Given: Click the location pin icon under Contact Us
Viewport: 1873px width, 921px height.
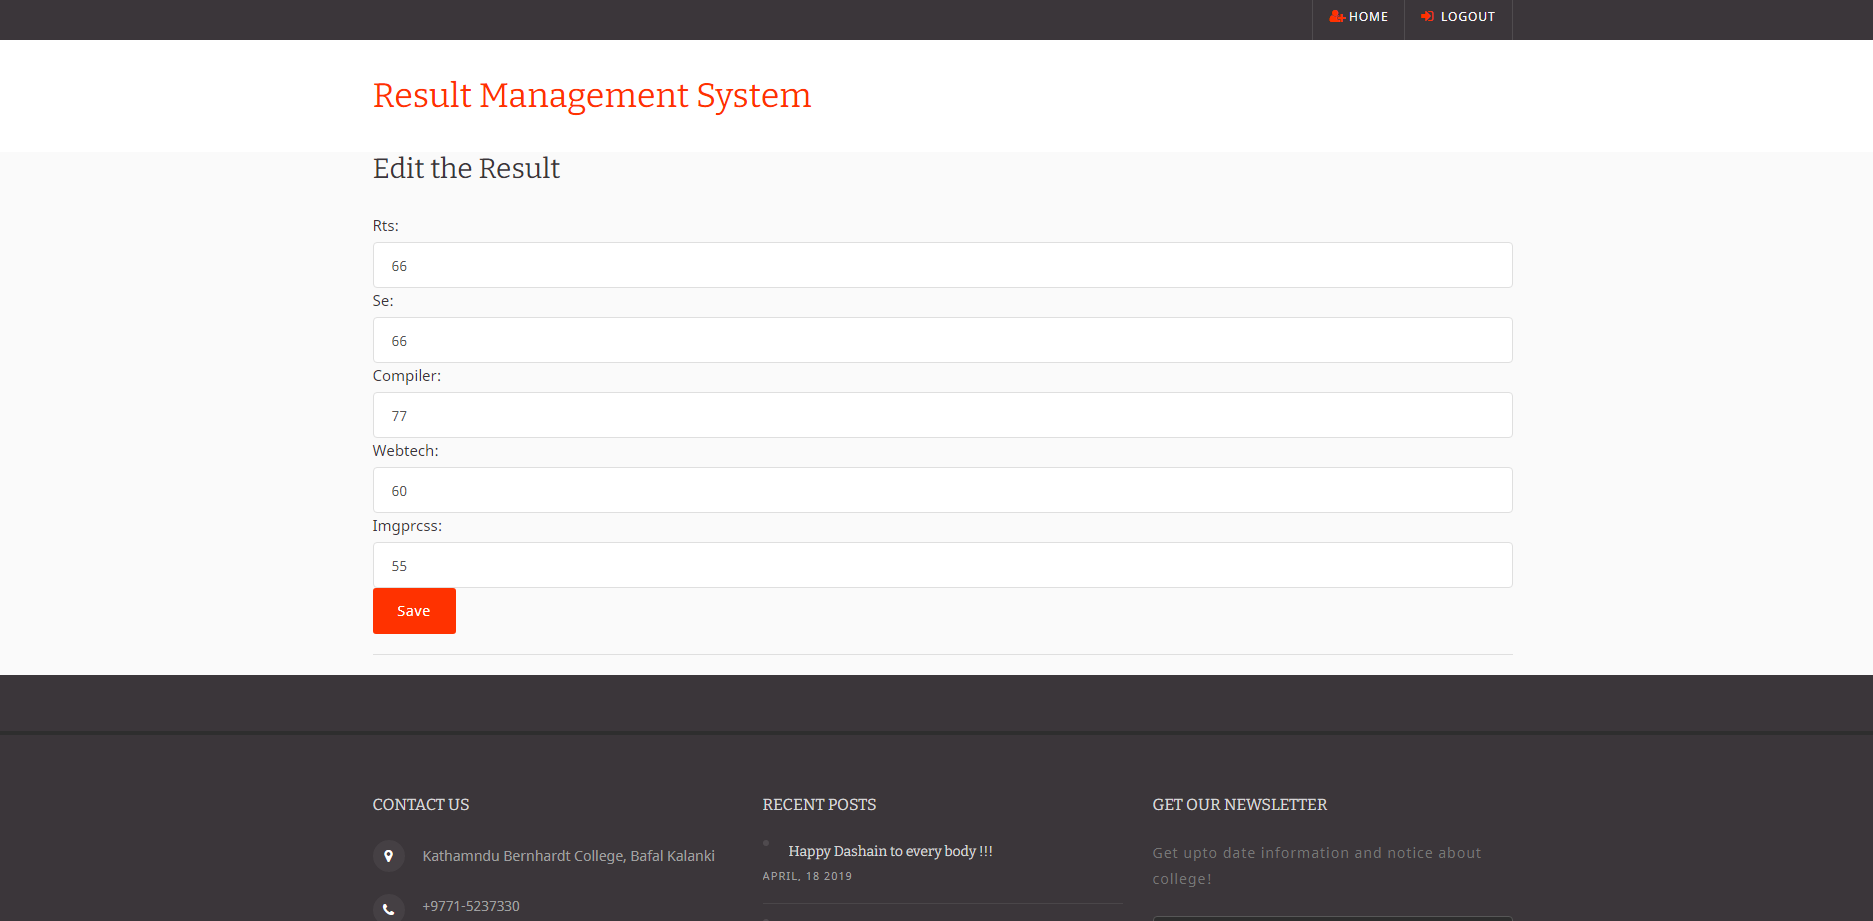Looking at the screenshot, I should pos(389,856).
